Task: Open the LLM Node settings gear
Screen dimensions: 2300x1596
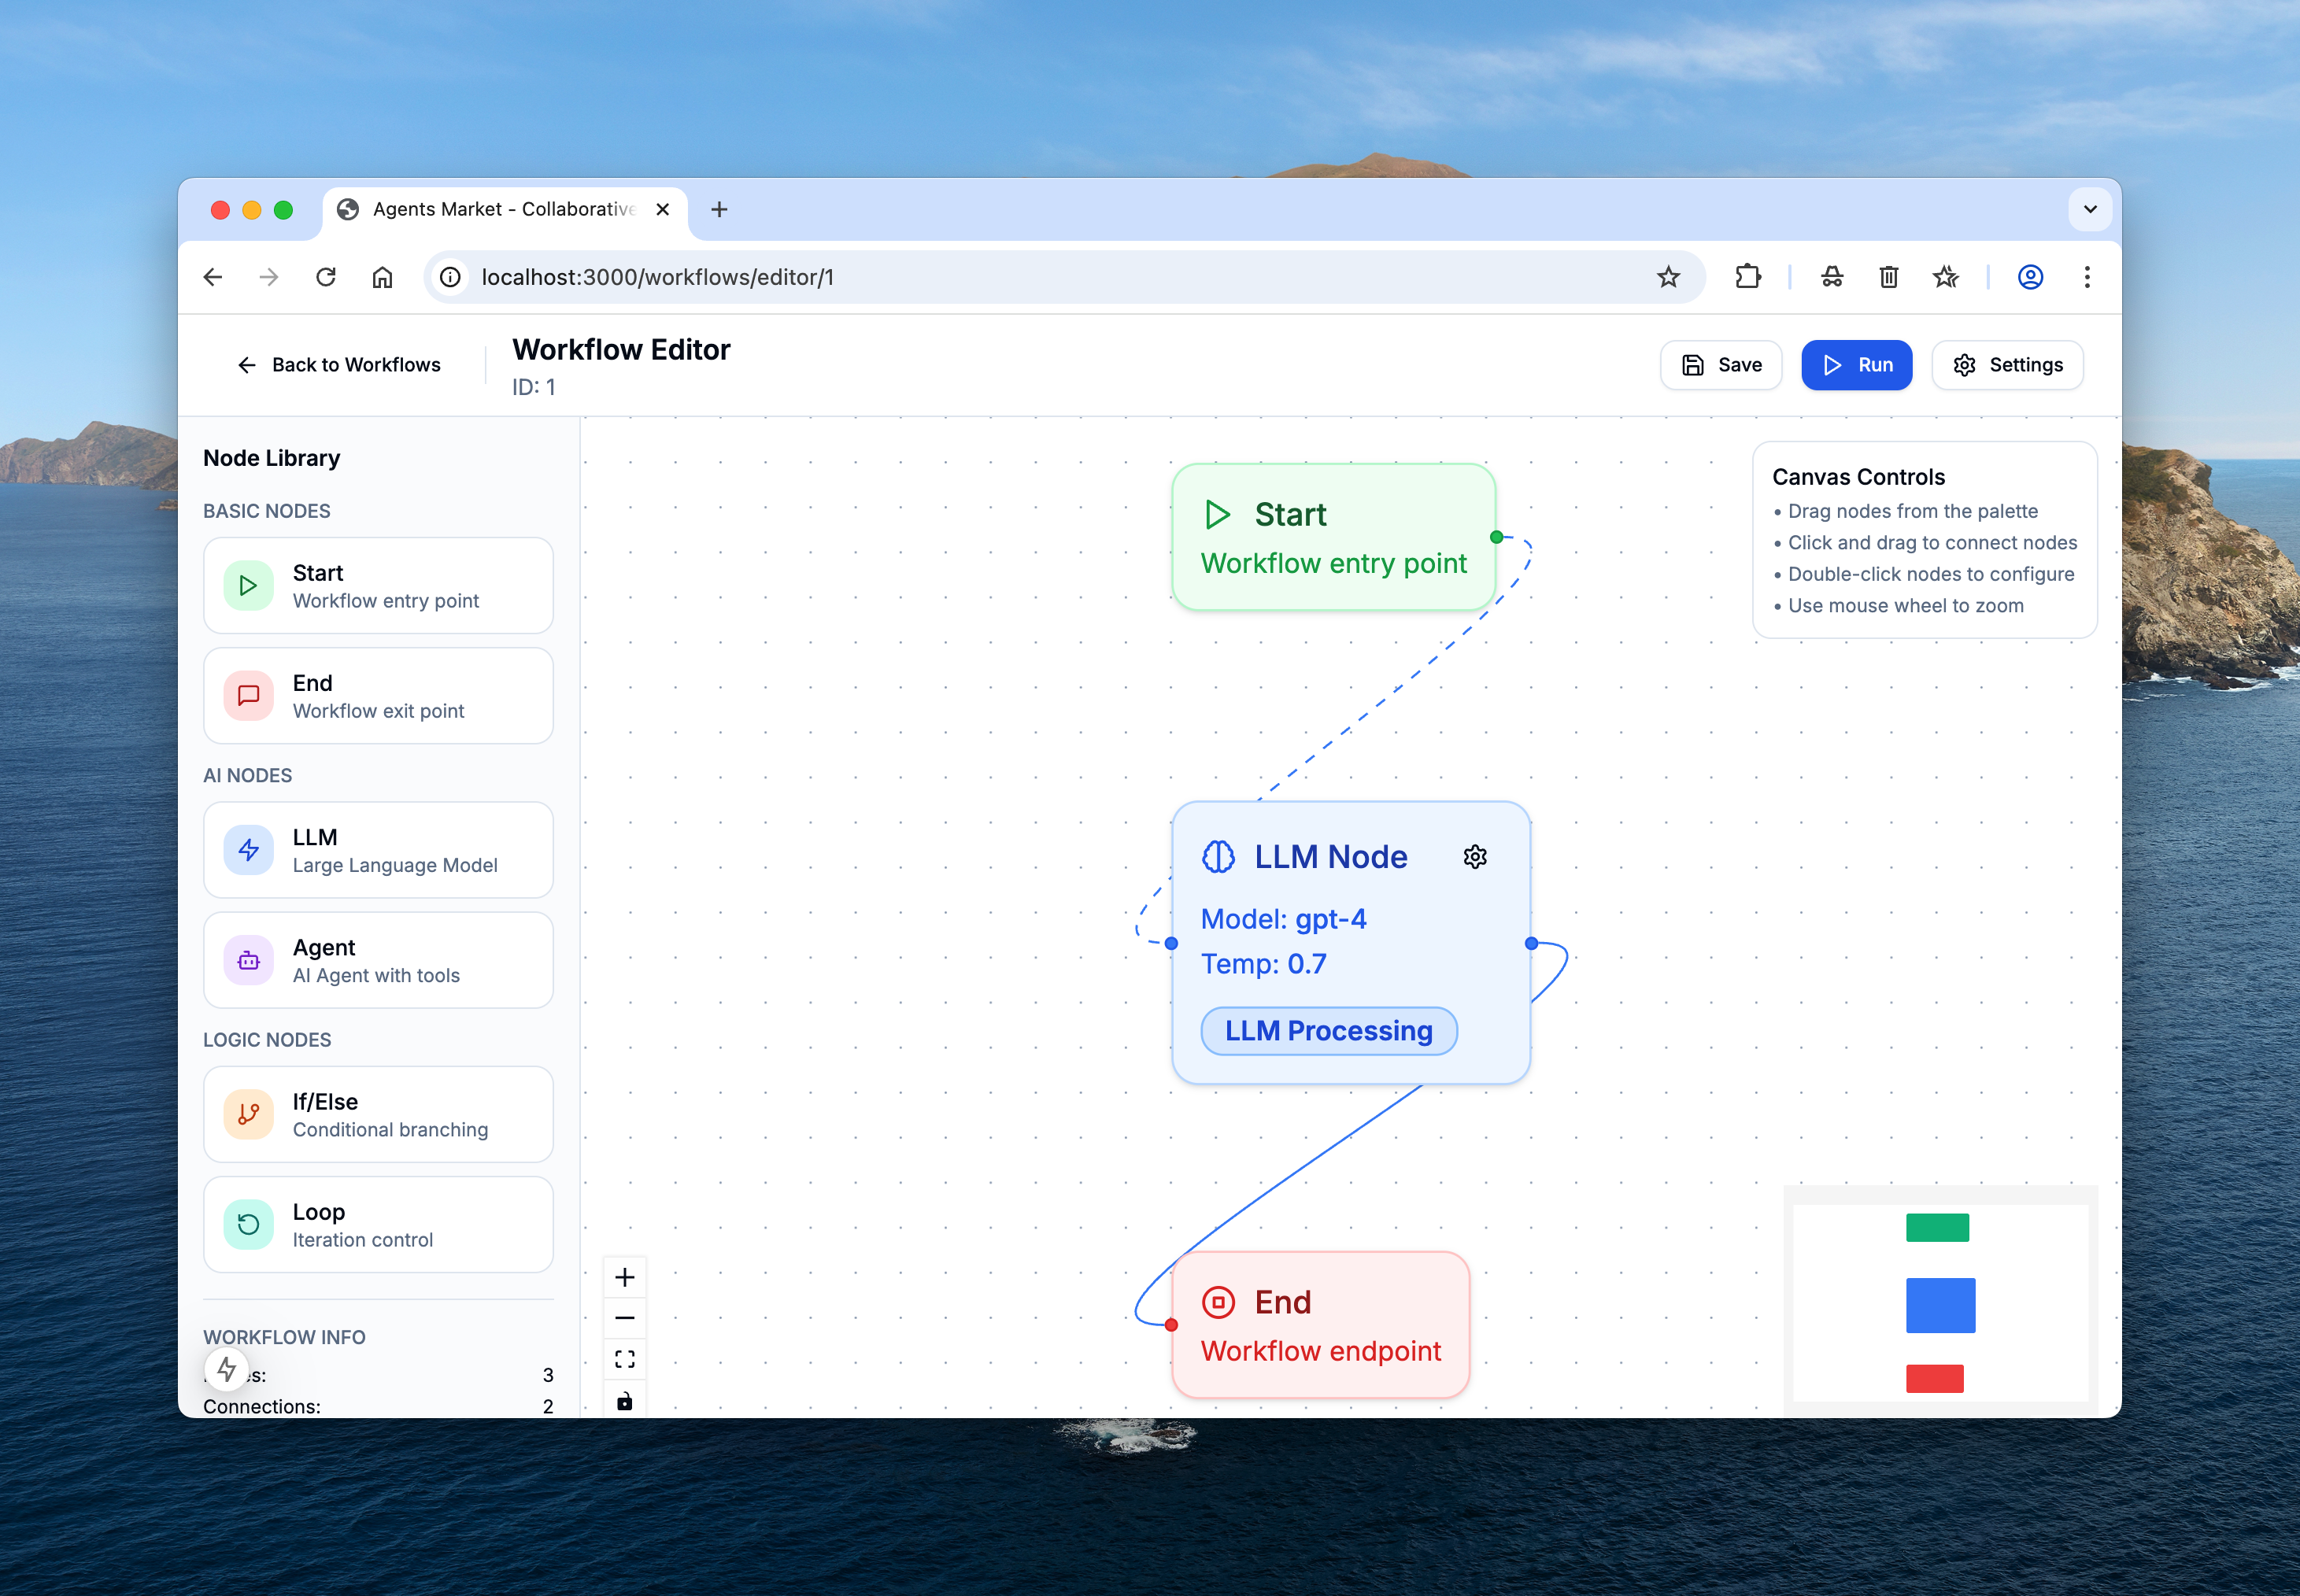Action: (x=1475, y=856)
